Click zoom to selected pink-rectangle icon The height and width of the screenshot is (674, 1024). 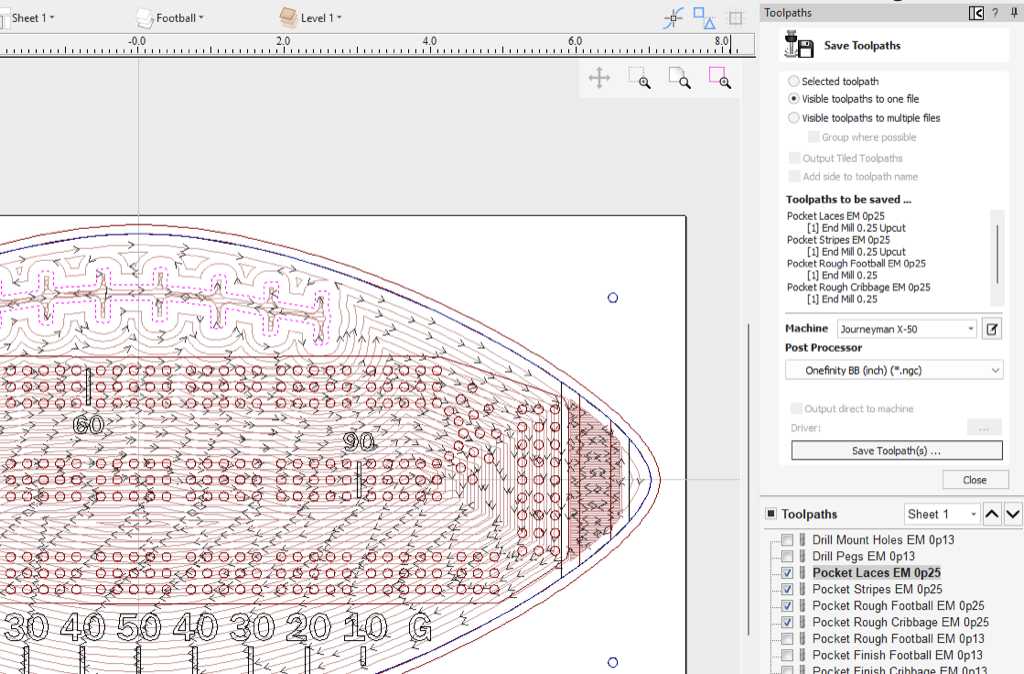tap(720, 78)
